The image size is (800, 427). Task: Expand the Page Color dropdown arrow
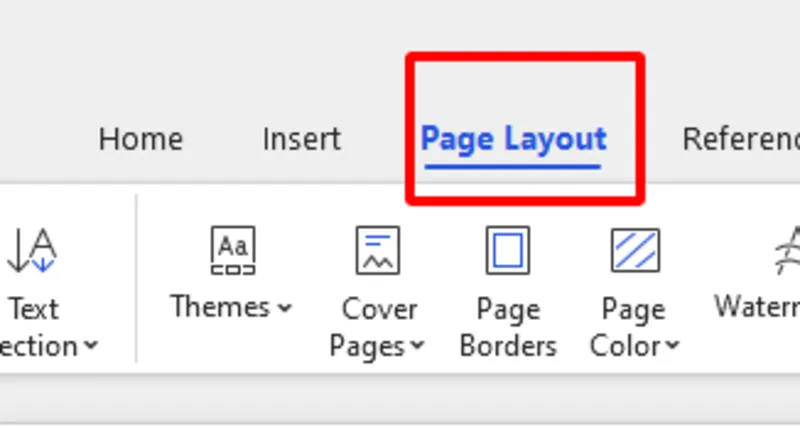[x=673, y=345]
